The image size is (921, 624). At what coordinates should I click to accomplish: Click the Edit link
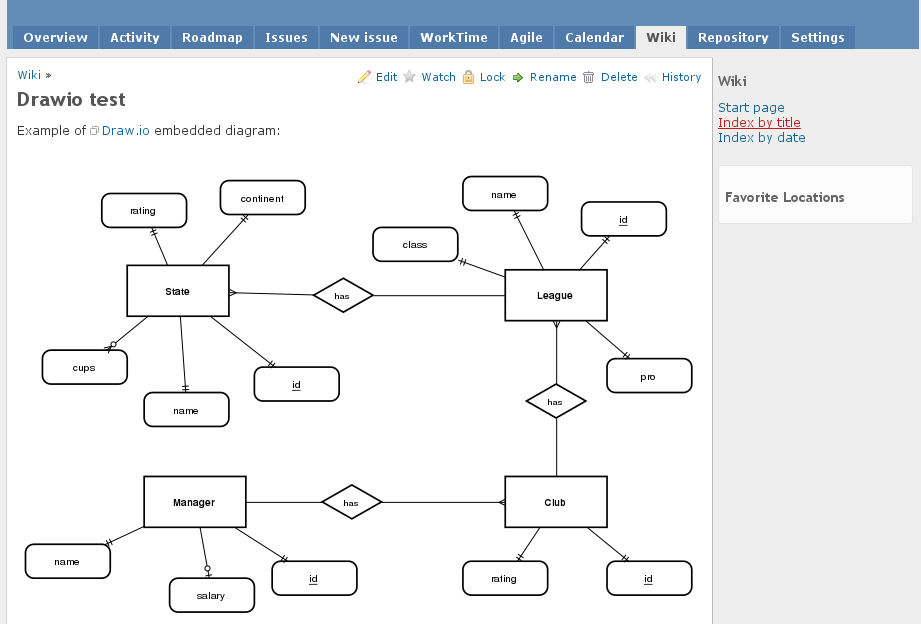(386, 77)
